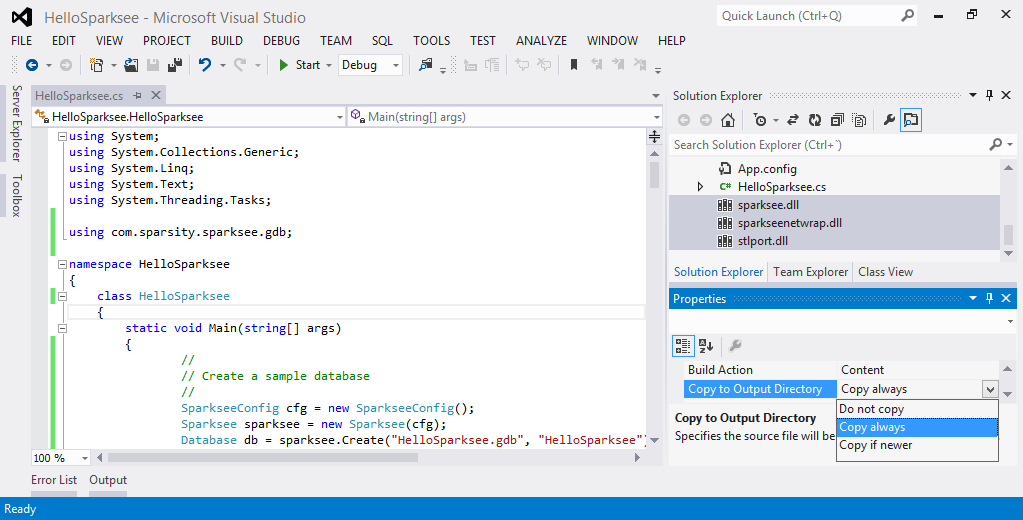Sync with Active Document
The width and height of the screenshot is (1023, 520).
pos(793,120)
